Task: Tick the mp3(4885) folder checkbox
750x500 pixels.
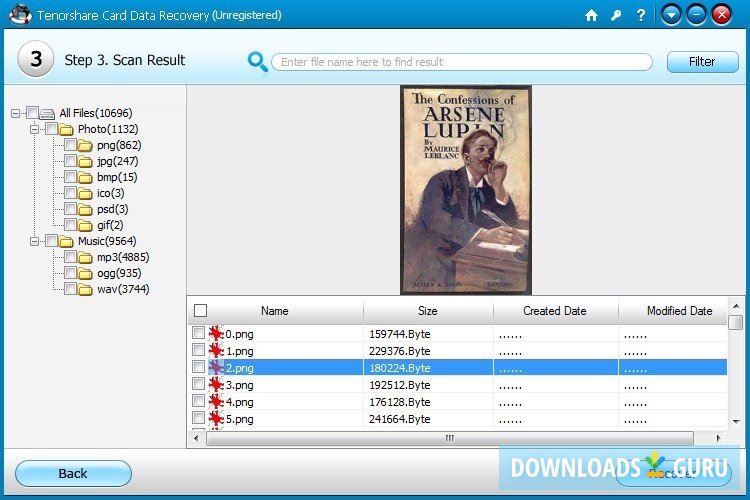Action: (70, 257)
